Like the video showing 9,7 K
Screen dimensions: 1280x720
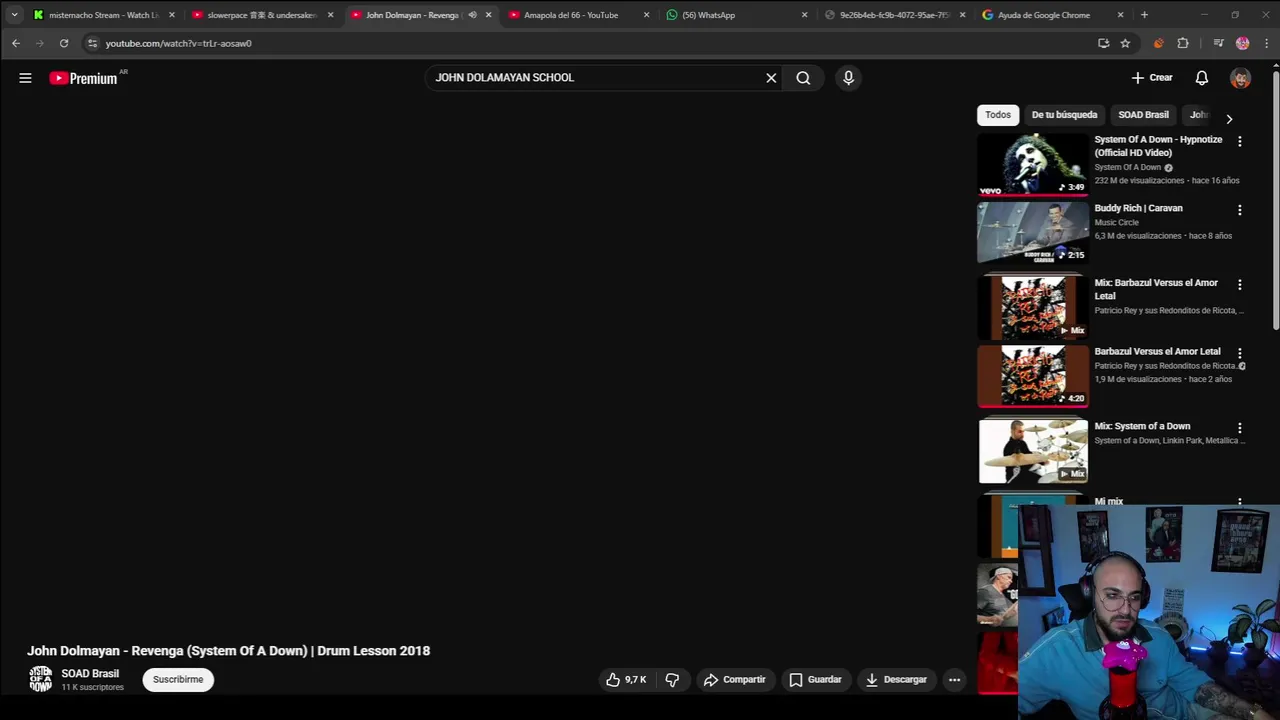tap(626, 680)
